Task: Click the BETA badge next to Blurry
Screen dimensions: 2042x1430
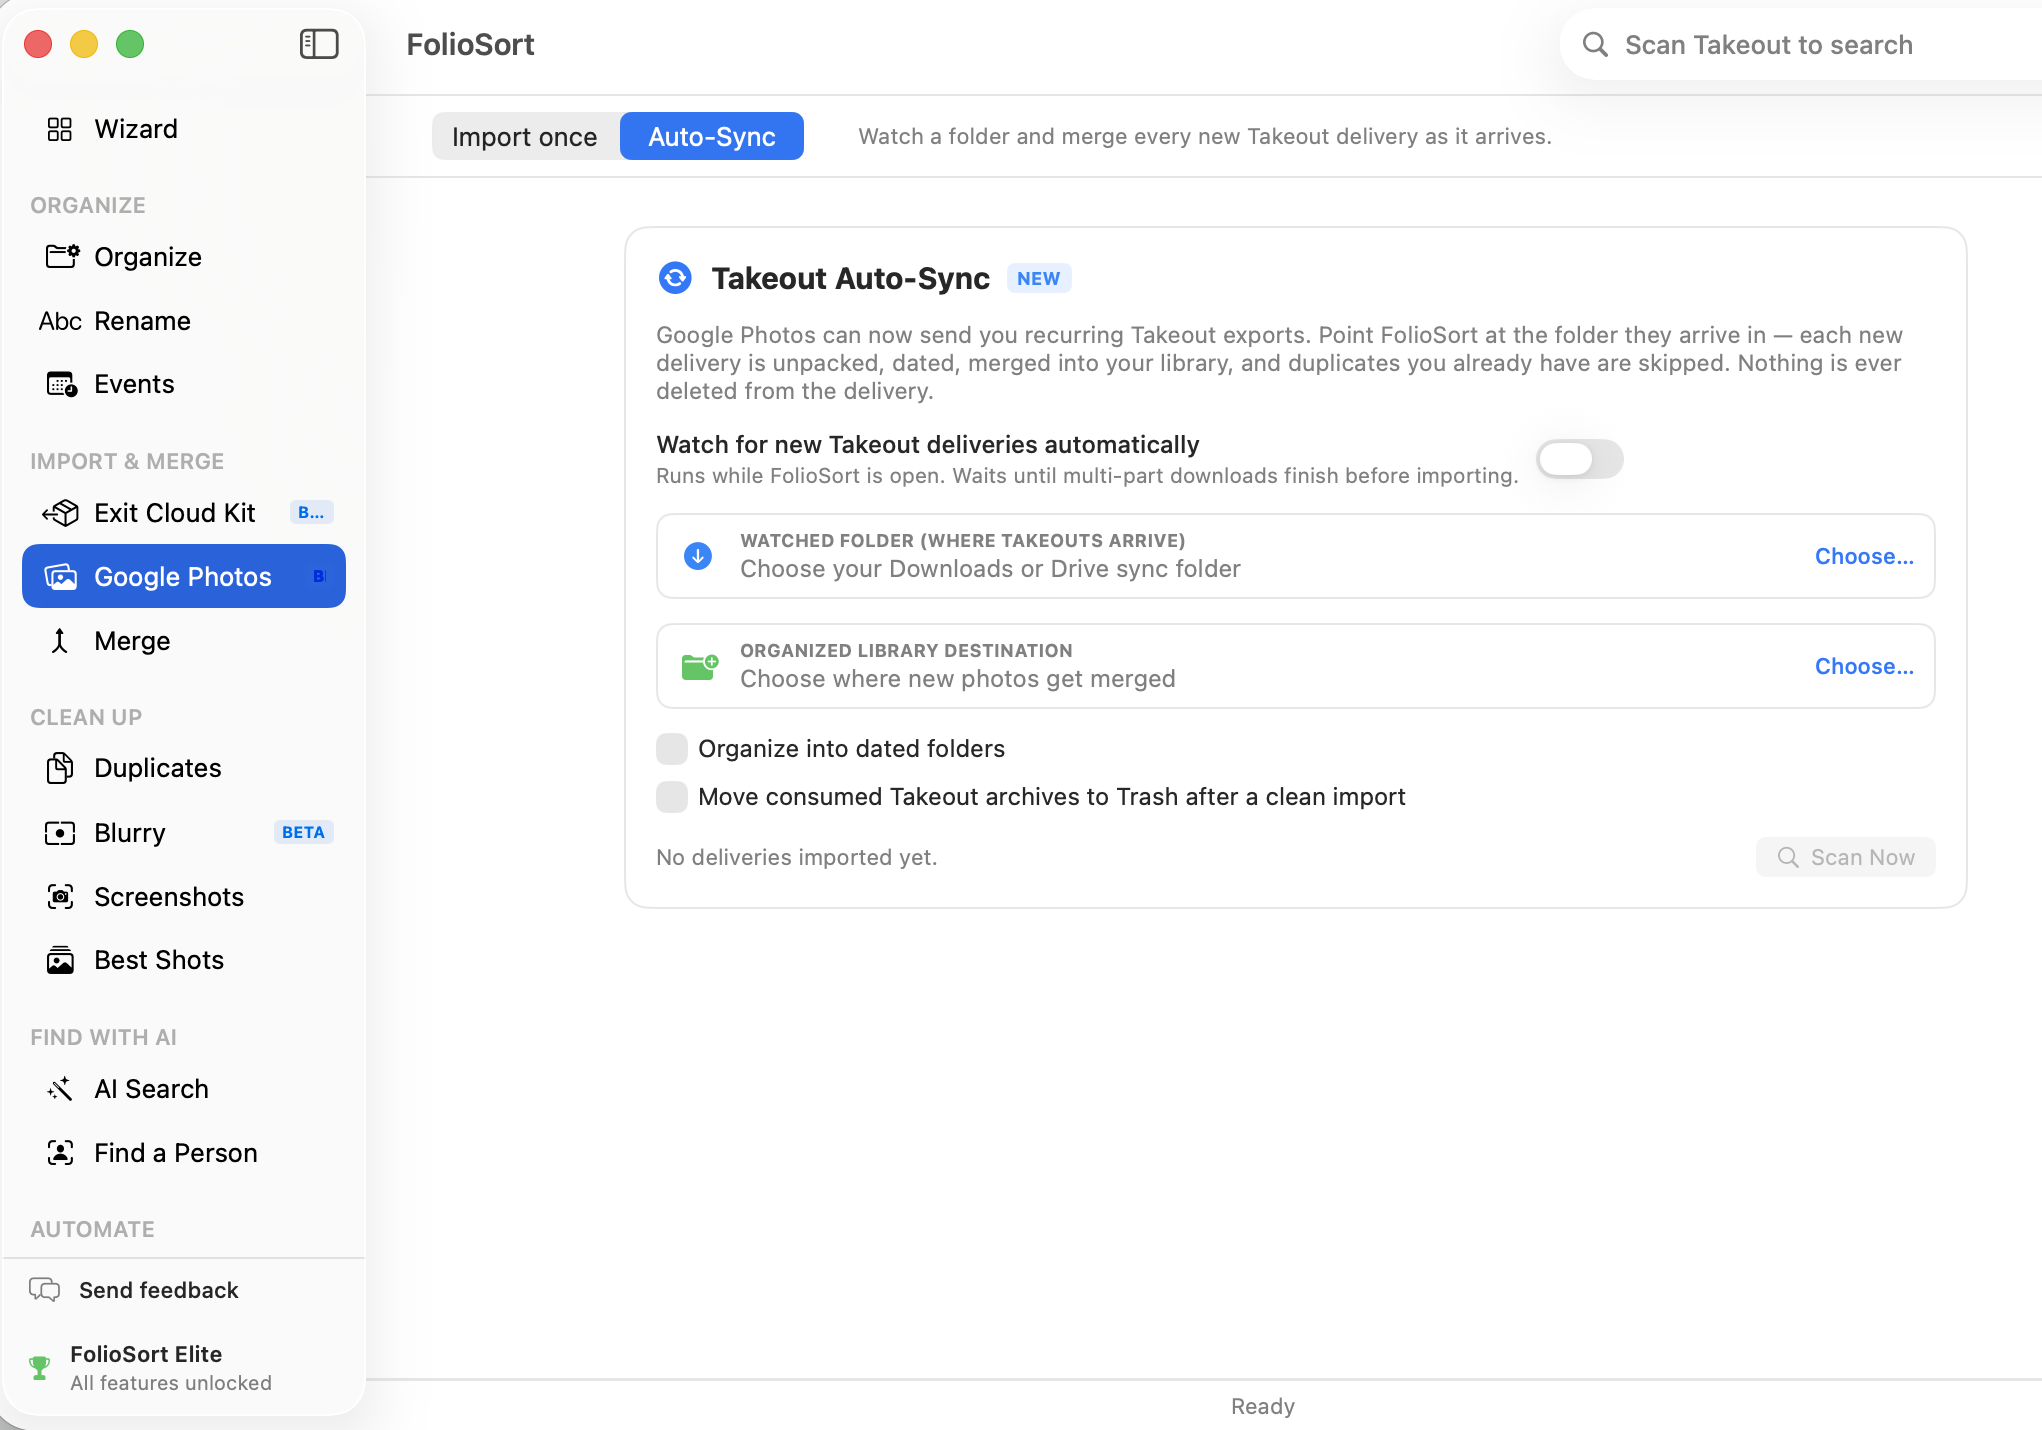Action: click(x=303, y=832)
